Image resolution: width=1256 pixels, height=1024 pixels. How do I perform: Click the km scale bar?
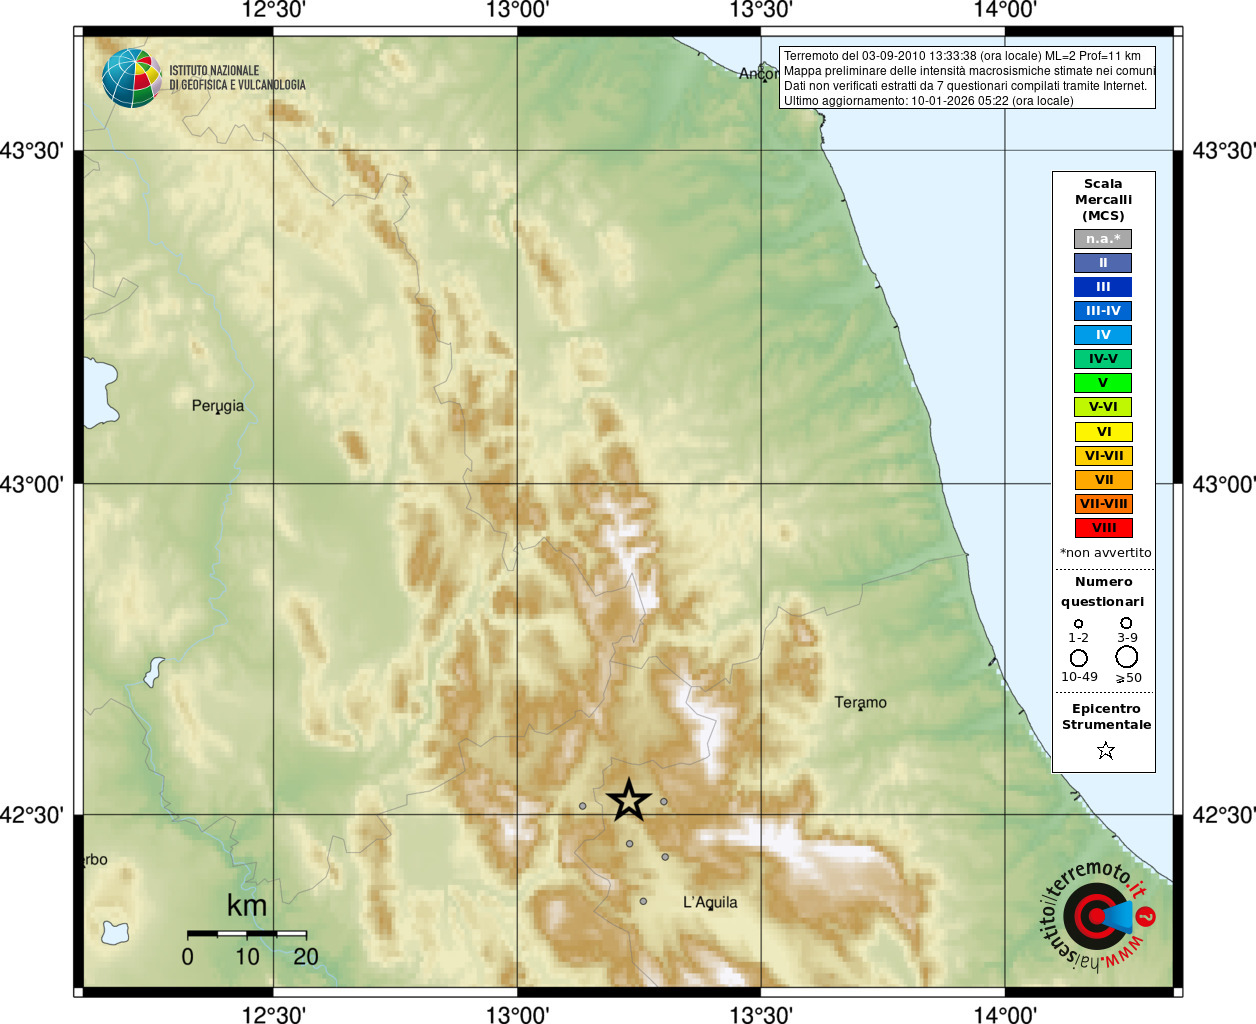[247, 934]
